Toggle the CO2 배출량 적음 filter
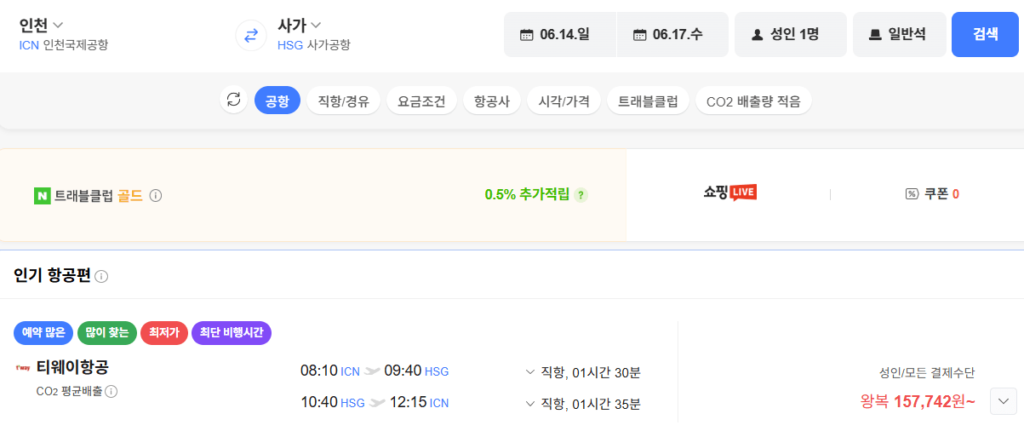Screen dimensions: 1024x437 click(x=753, y=101)
